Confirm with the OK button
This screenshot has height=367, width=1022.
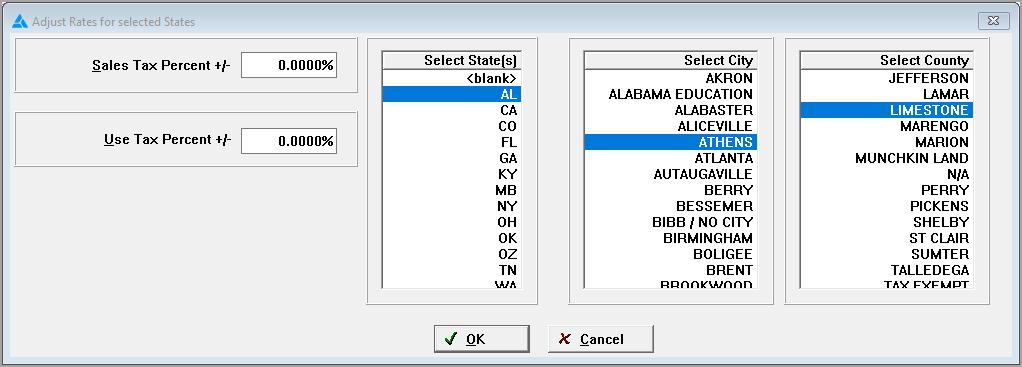tap(482, 339)
